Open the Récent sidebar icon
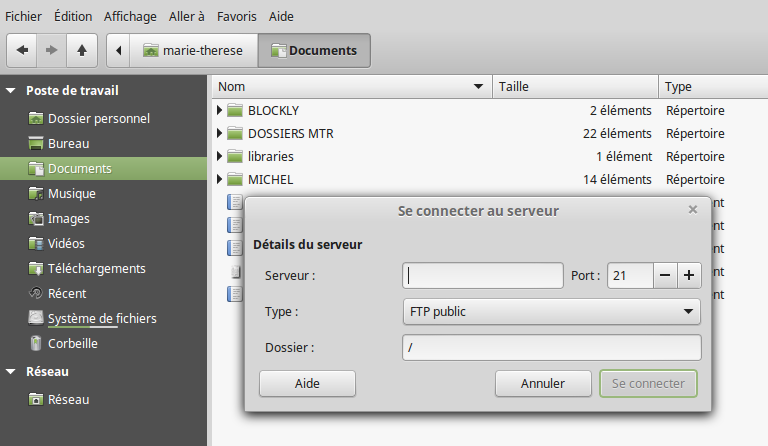Screen dimensions: 768x446 pos(36,293)
